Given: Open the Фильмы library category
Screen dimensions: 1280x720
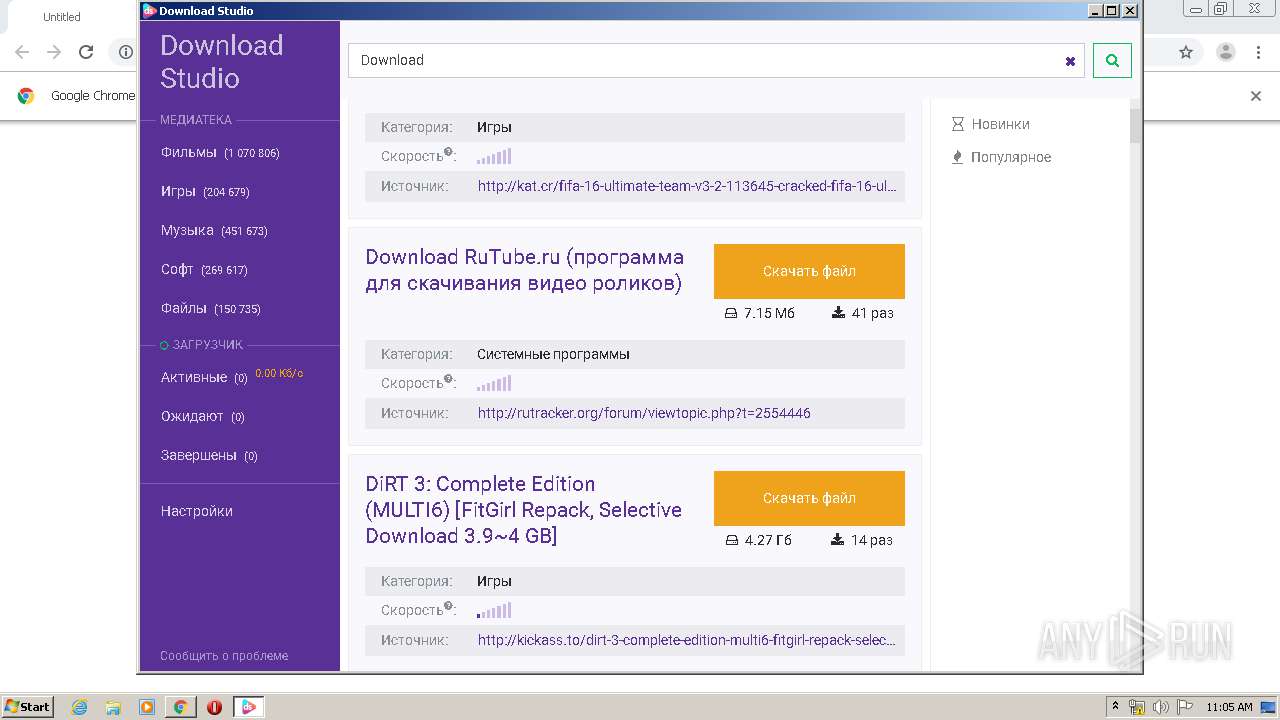Looking at the screenshot, I should [x=220, y=153].
